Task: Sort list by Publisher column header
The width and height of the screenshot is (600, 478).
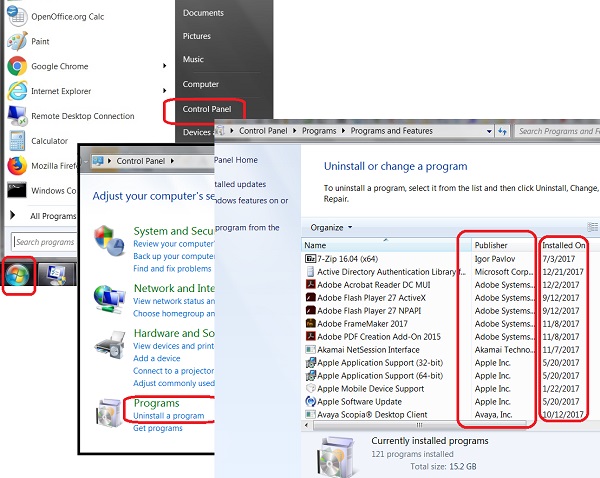Action: point(505,245)
